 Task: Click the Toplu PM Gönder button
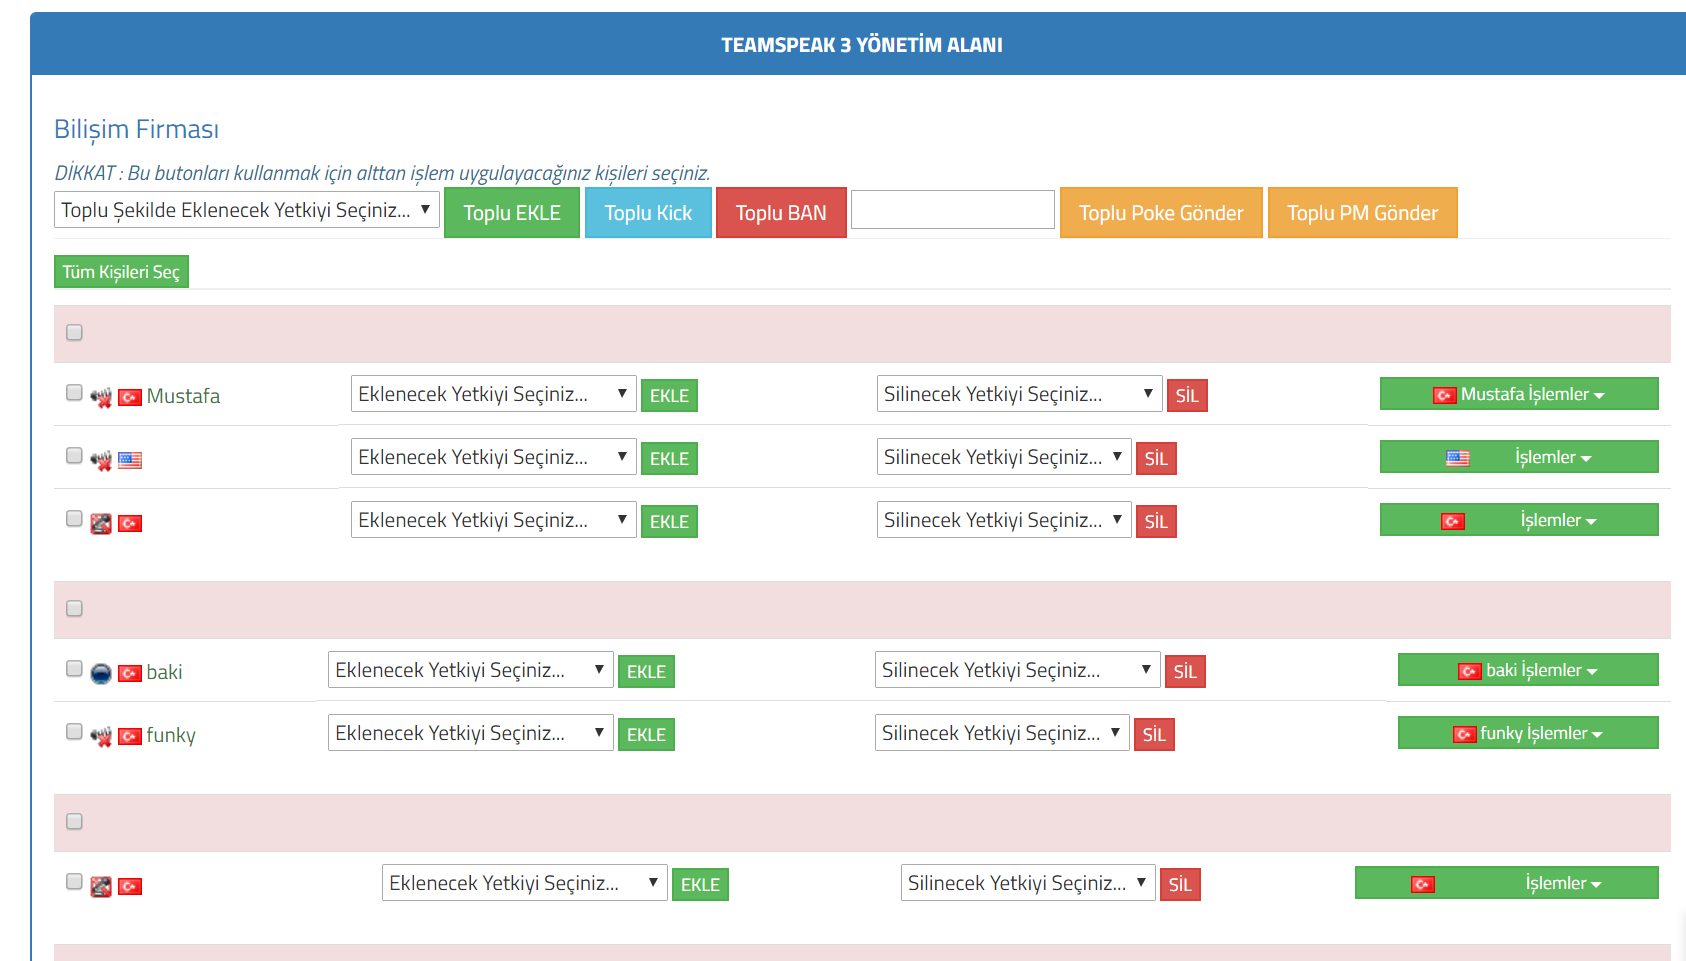1362,213
